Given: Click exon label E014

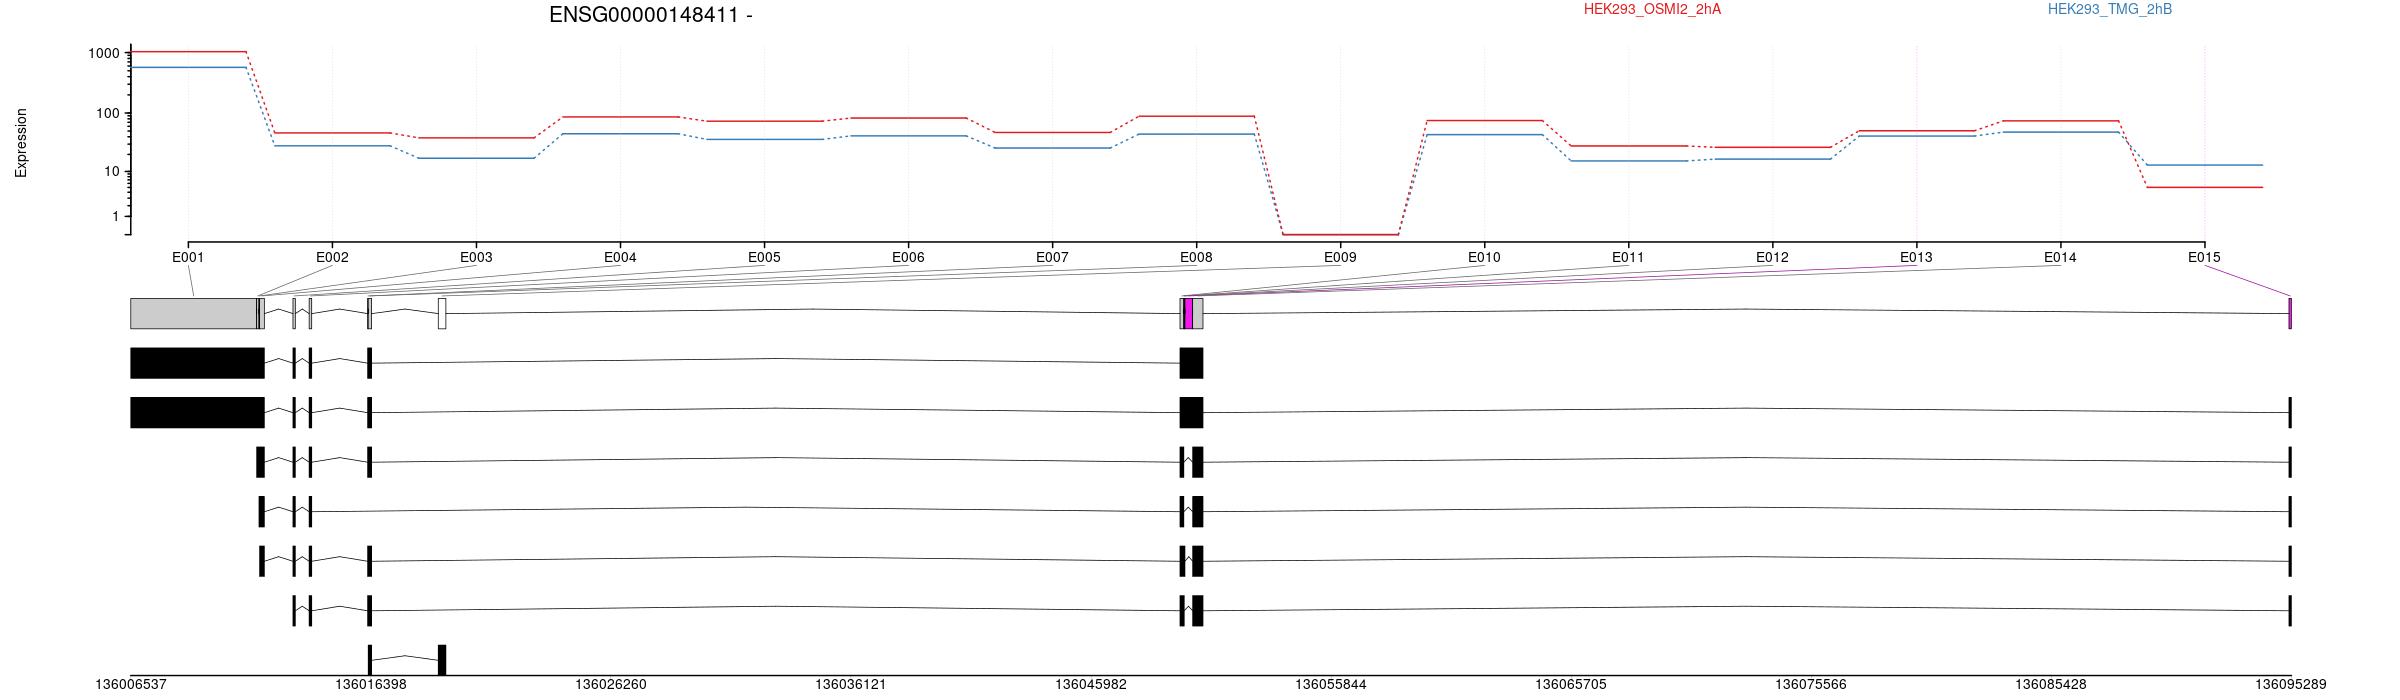Looking at the screenshot, I should [x=2060, y=257].
